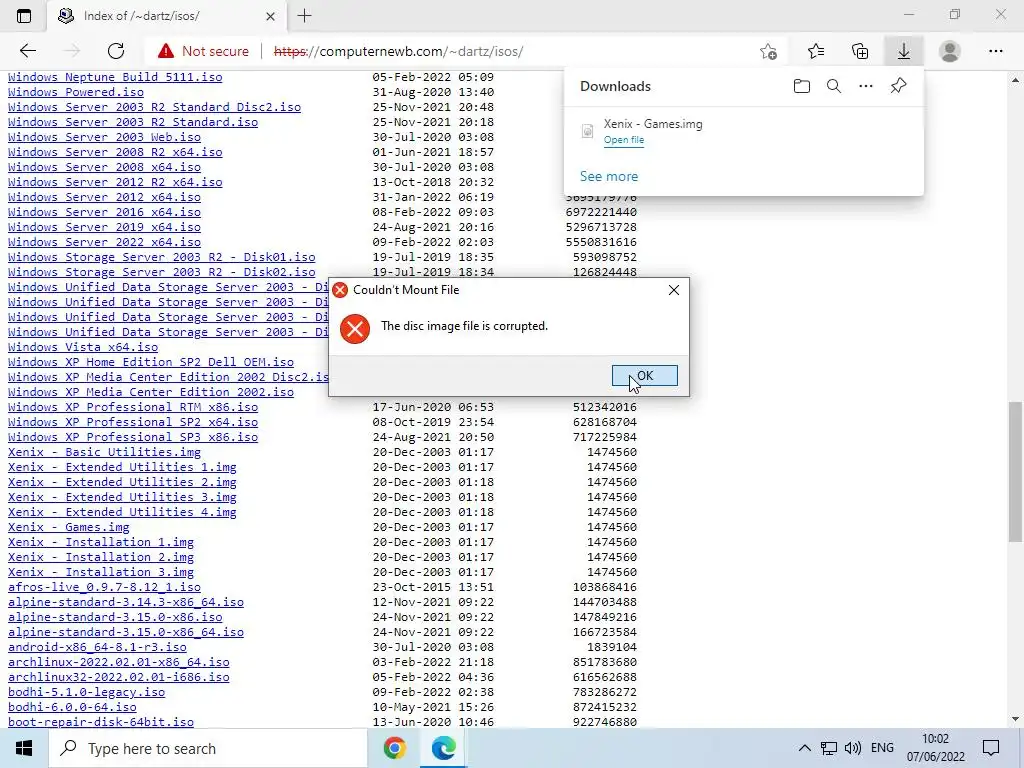Download boot-repair-disk-64bit.iso
The image size is (1024, 768).
(x=101, y=723)
